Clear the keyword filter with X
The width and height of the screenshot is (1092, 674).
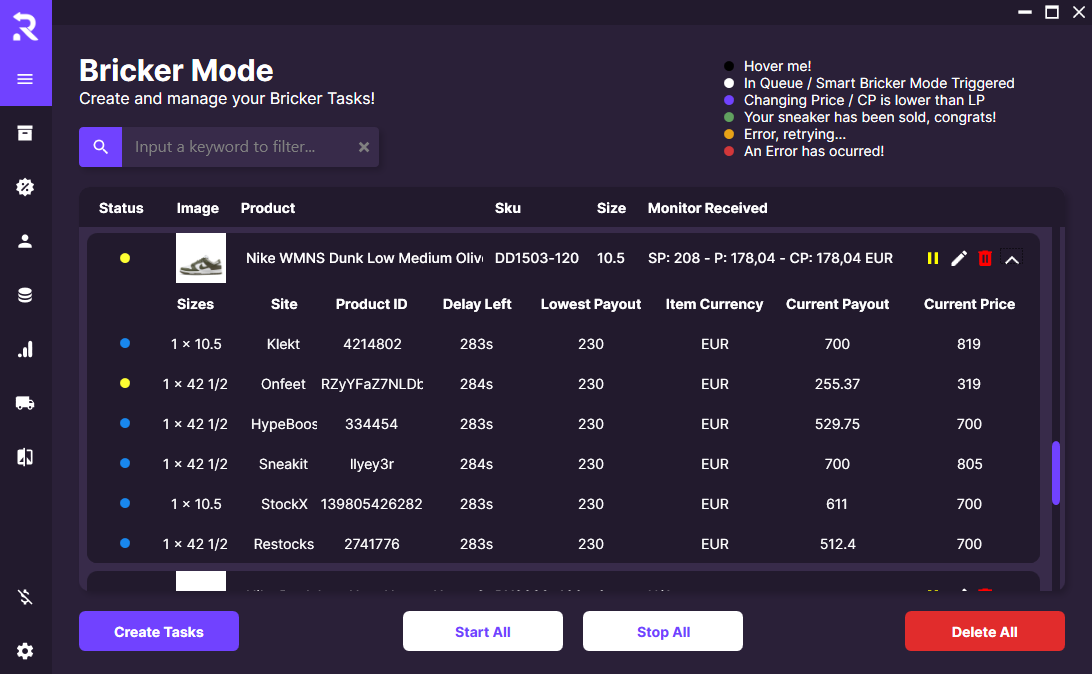pyautogui.click(x=364, y=147)
